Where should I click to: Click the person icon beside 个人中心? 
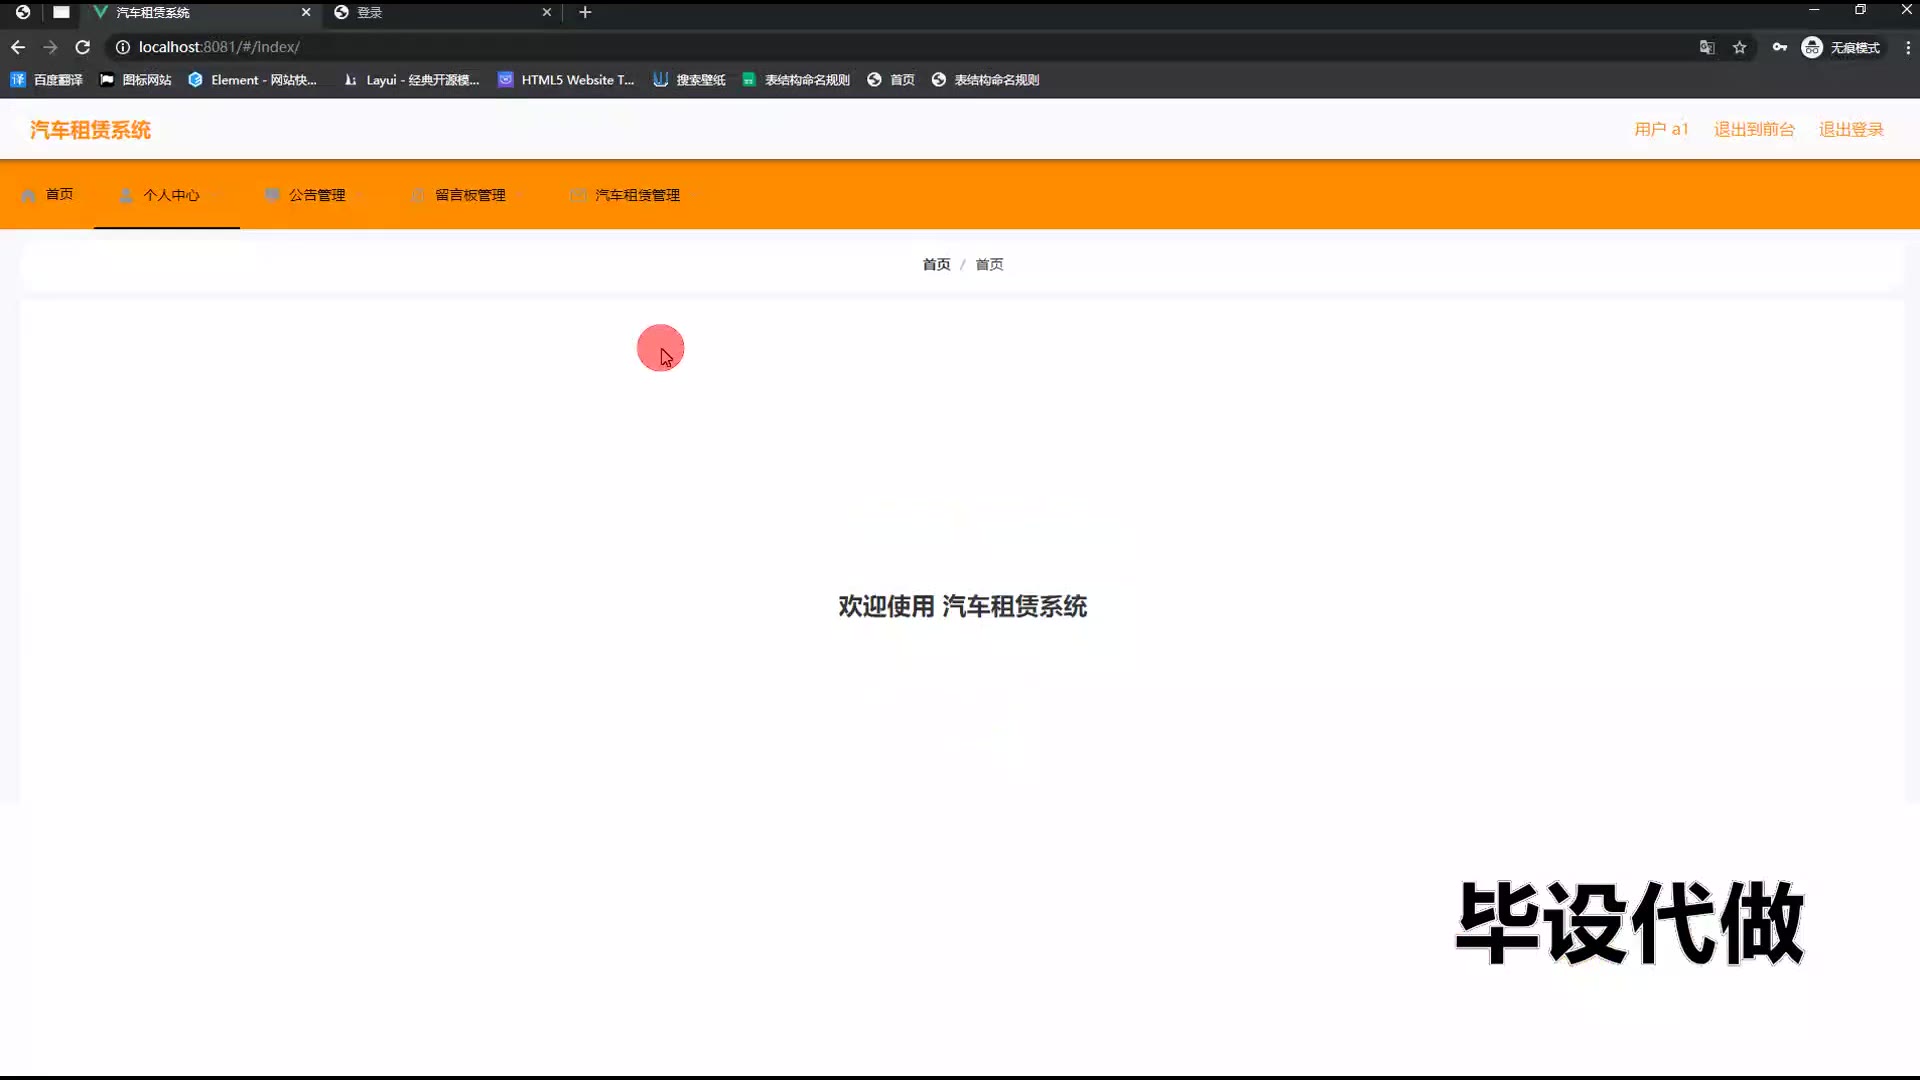coord(126,195)
